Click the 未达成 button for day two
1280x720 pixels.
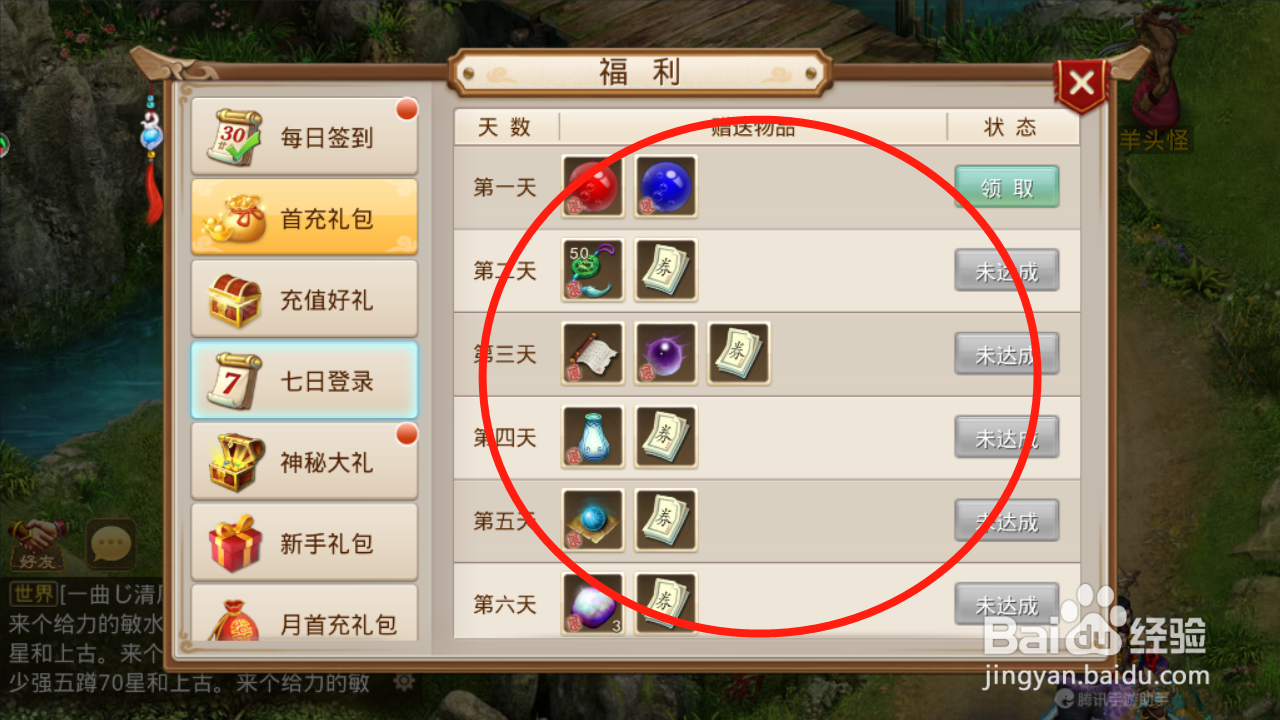(1006, 270)
